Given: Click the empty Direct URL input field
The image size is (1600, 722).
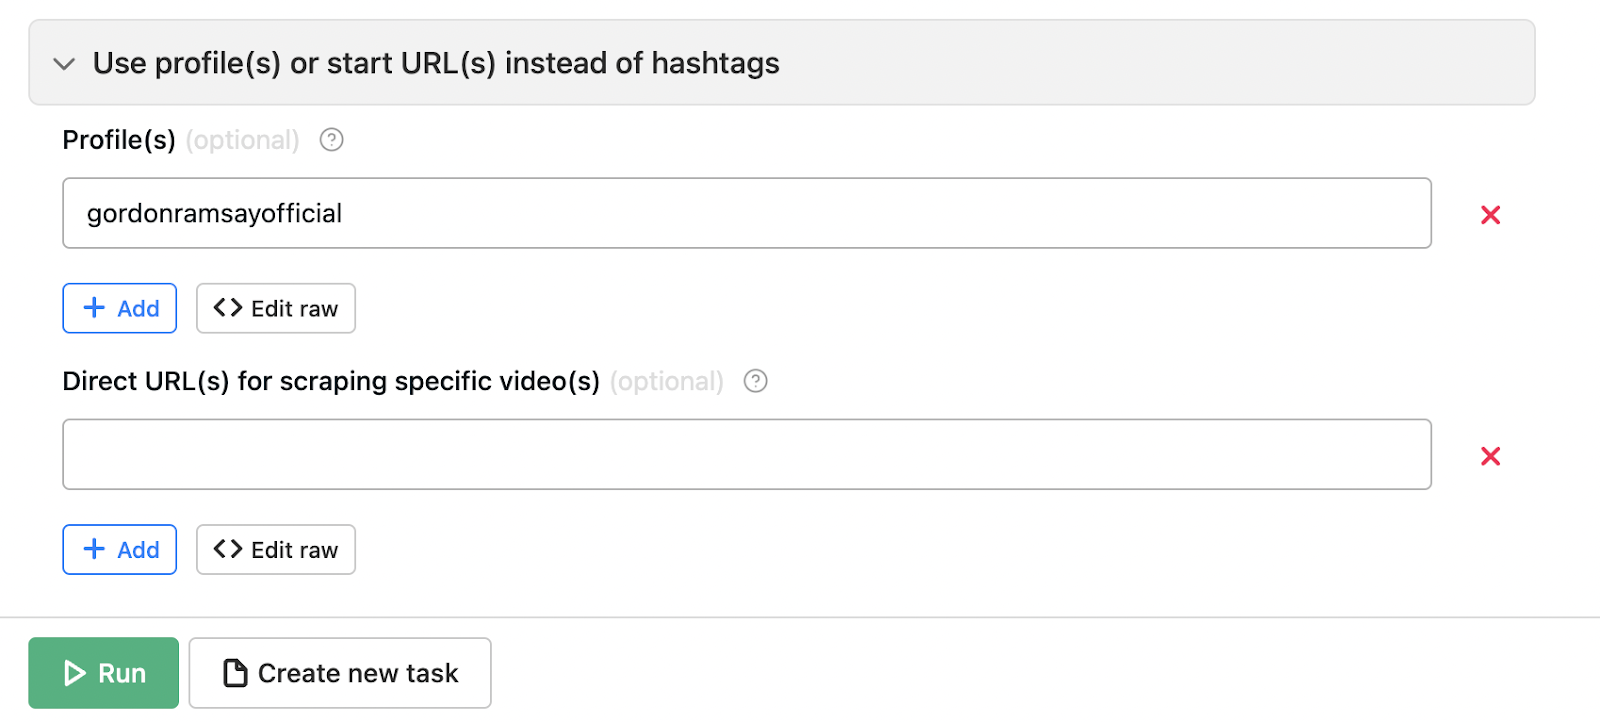Looking at the screenshot, I should pos(746,454).
